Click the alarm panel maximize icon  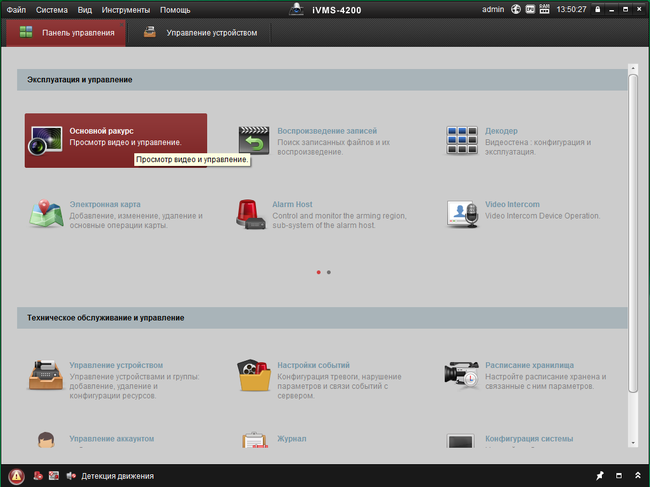[619, 475]
